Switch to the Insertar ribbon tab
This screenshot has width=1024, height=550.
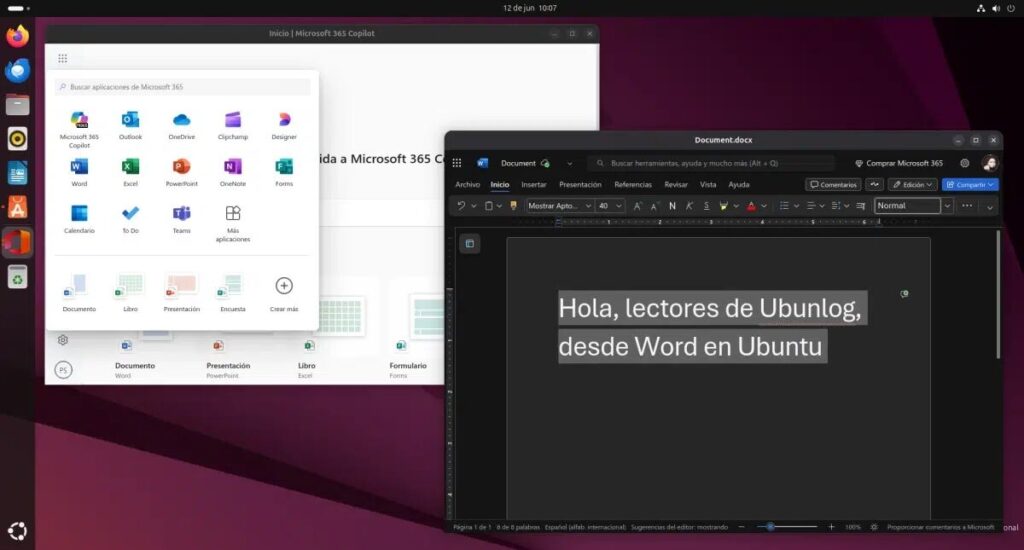[x=534, y=185]
